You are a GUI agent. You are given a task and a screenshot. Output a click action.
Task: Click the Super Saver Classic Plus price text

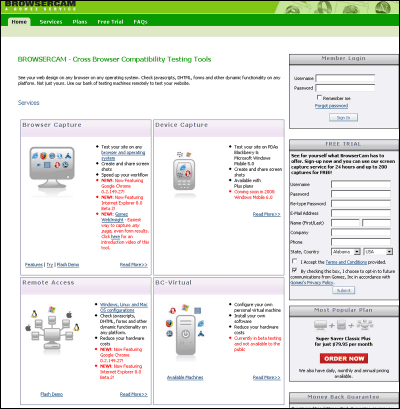[344, 341]
